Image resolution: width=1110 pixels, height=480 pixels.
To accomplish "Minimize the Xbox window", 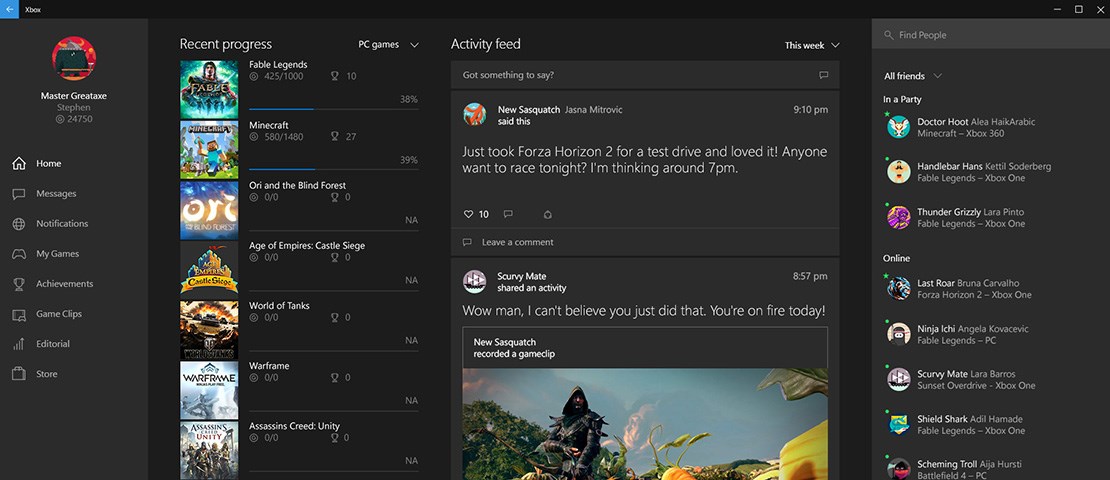I will pyautogui.click(x=1057, y=9).
